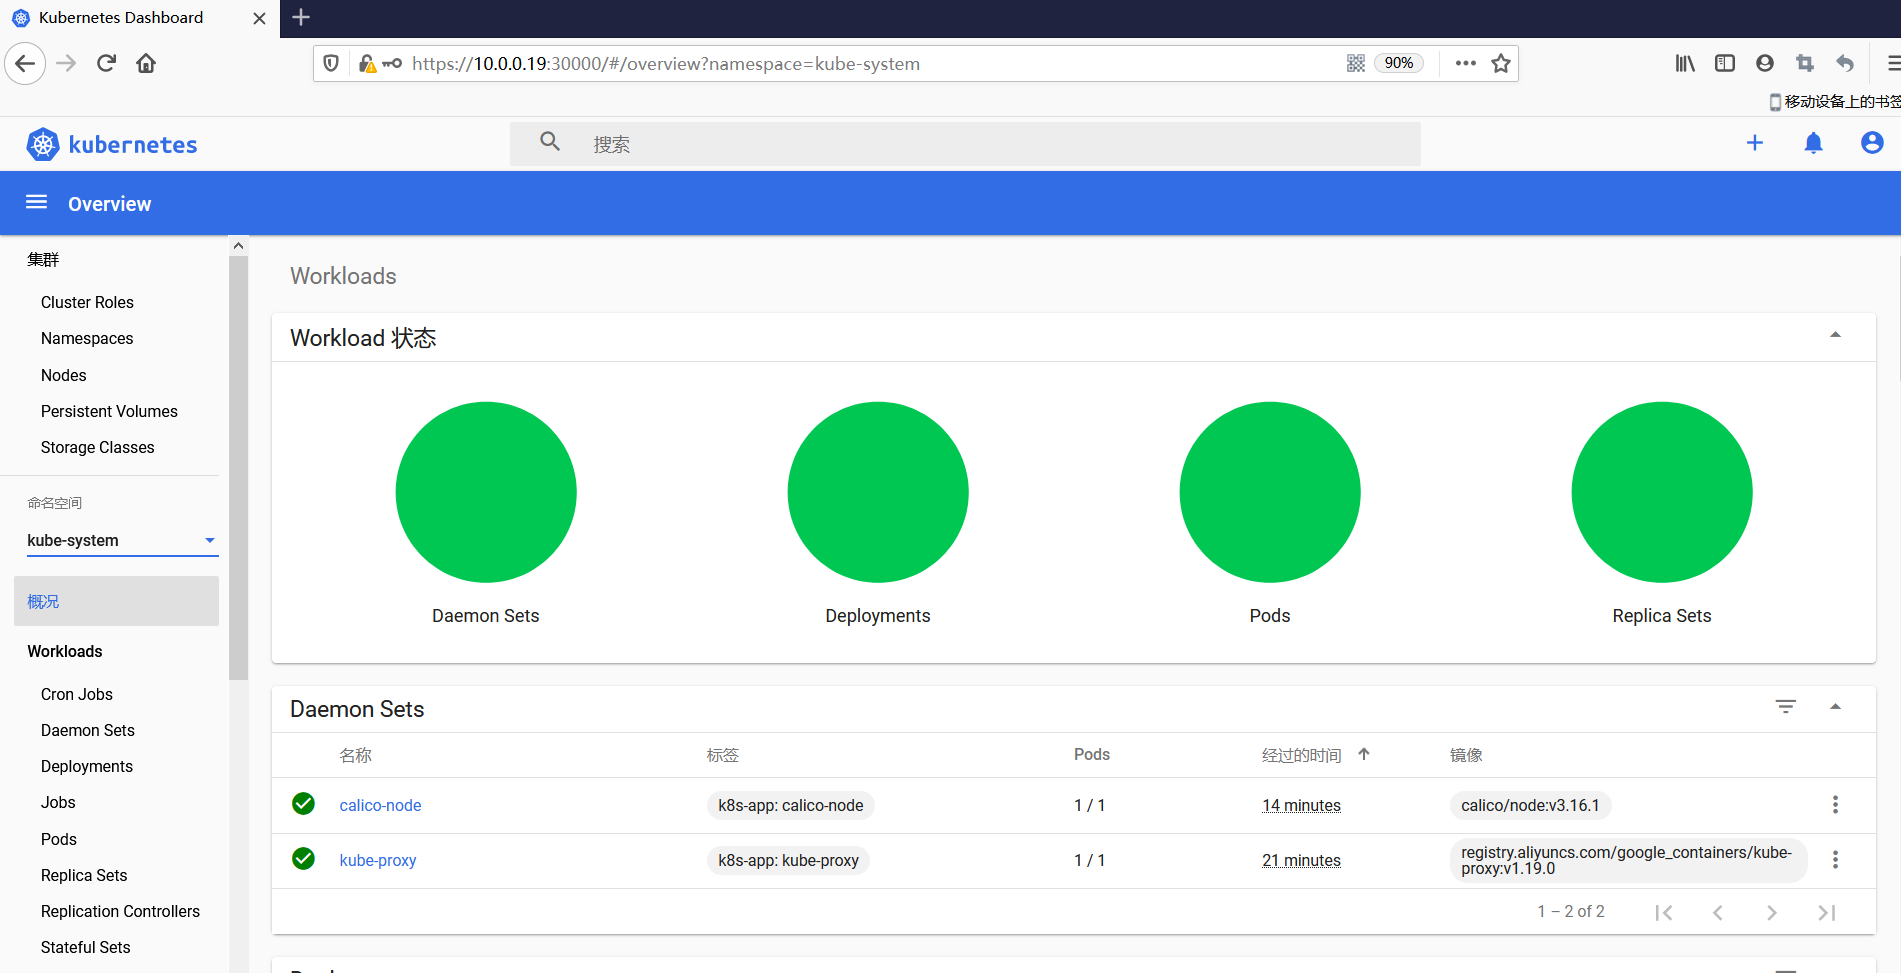The image size is (1901, 973).
Task: Toggle the browser sidebar view icon
Action: 1725,64
